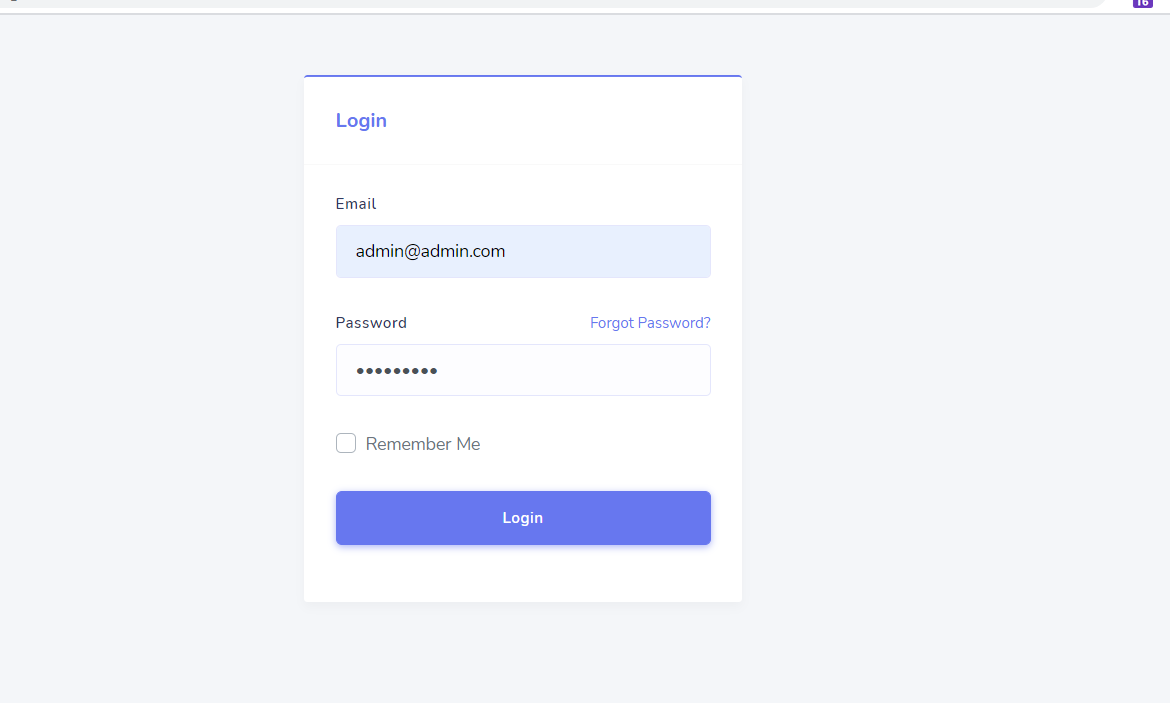Focus the Email input field
This screenshot has width=1170, height=703.
pyautogui.click(x=523, y=251)
